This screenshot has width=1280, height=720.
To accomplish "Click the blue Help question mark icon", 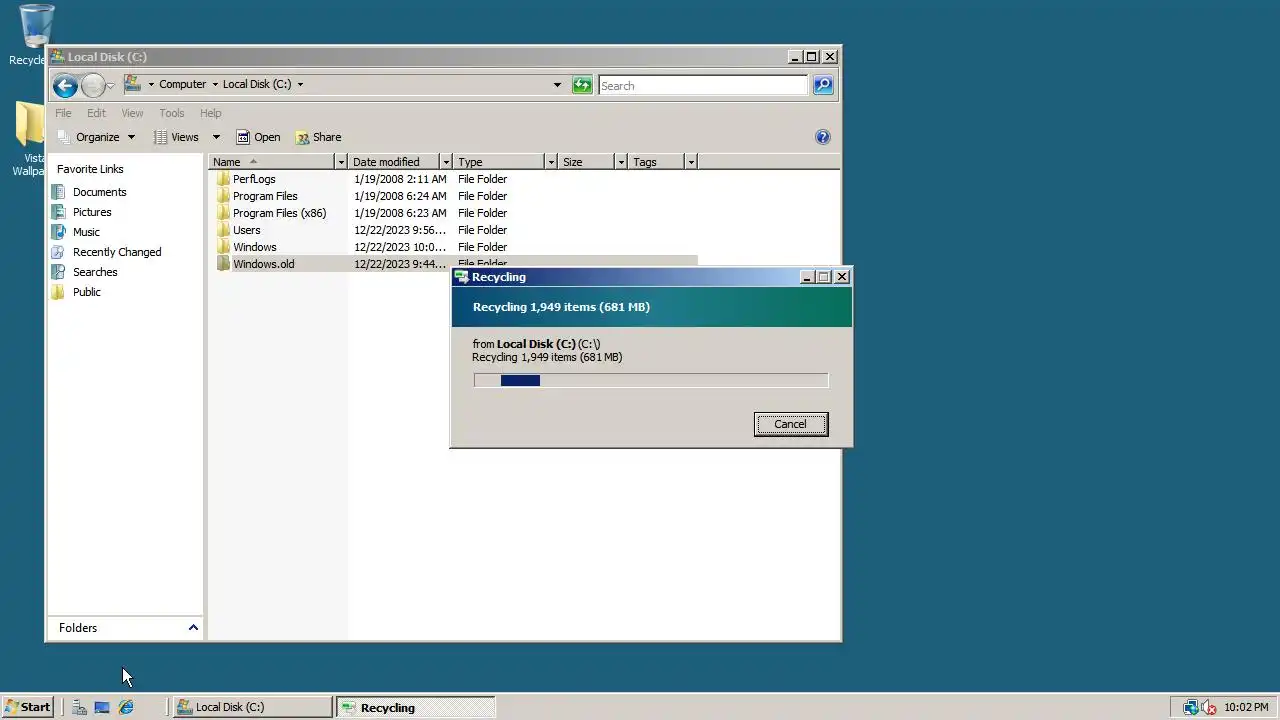I will point(823,137).
